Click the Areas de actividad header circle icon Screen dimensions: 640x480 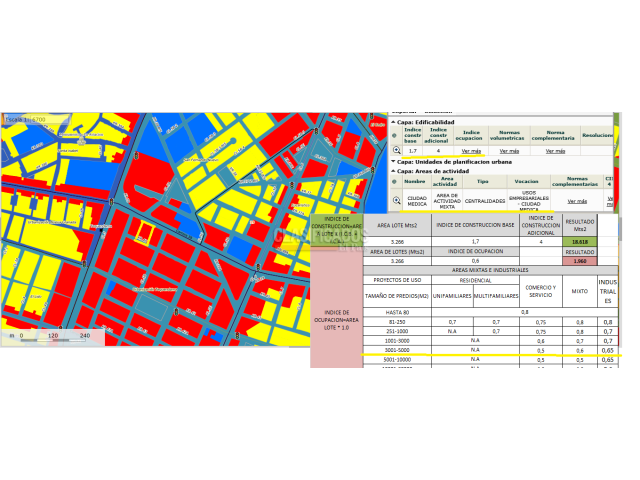click(x=394, y=182)
